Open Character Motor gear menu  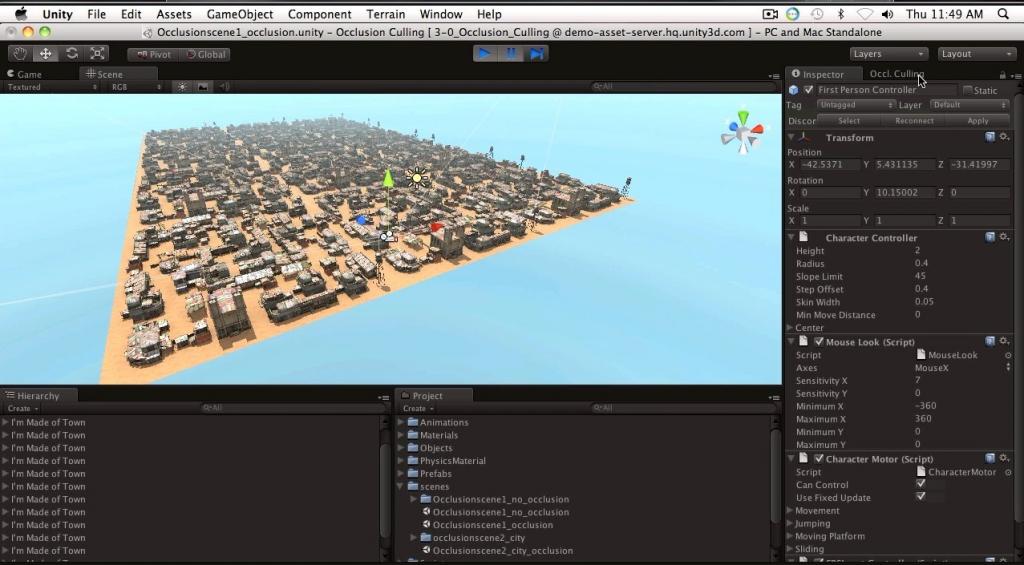[1004, 459]
